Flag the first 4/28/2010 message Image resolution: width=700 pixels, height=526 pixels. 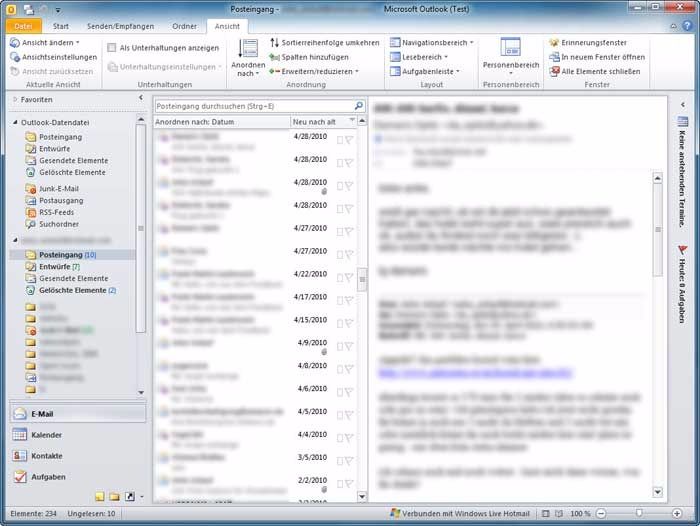pos(349,140)
